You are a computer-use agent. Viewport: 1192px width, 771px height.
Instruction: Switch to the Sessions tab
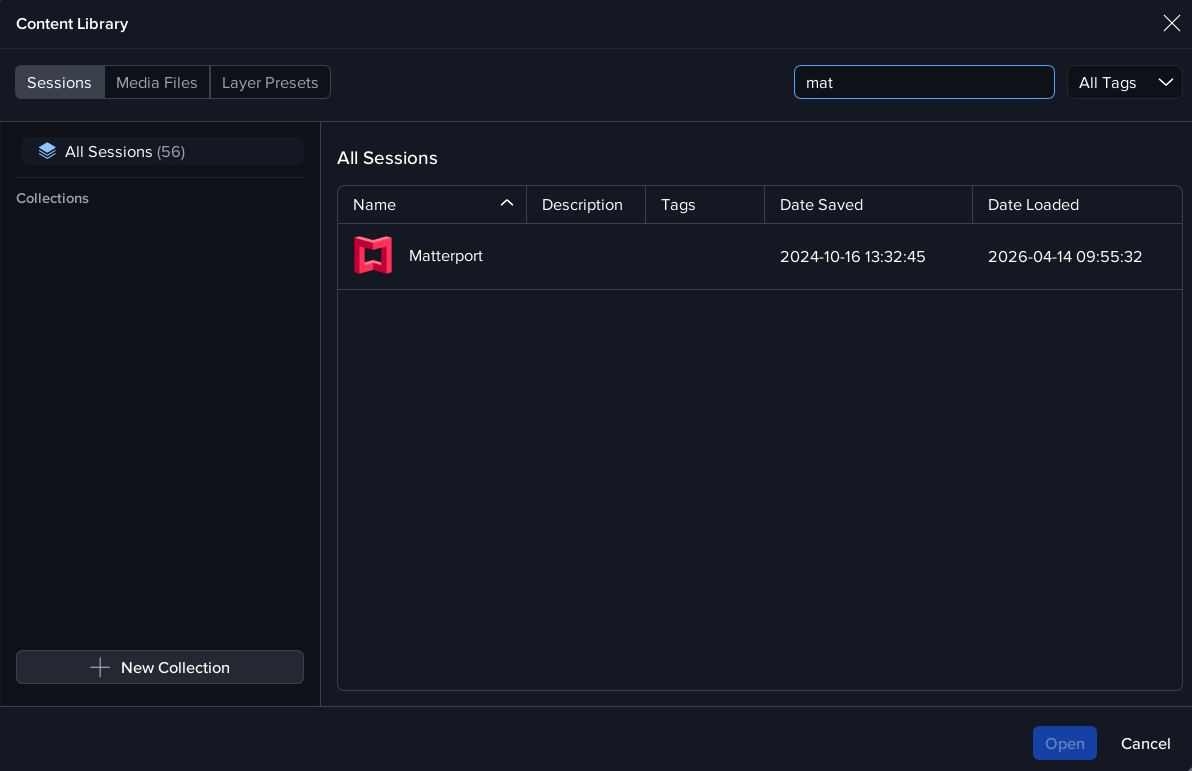click(x=59, y=82)
